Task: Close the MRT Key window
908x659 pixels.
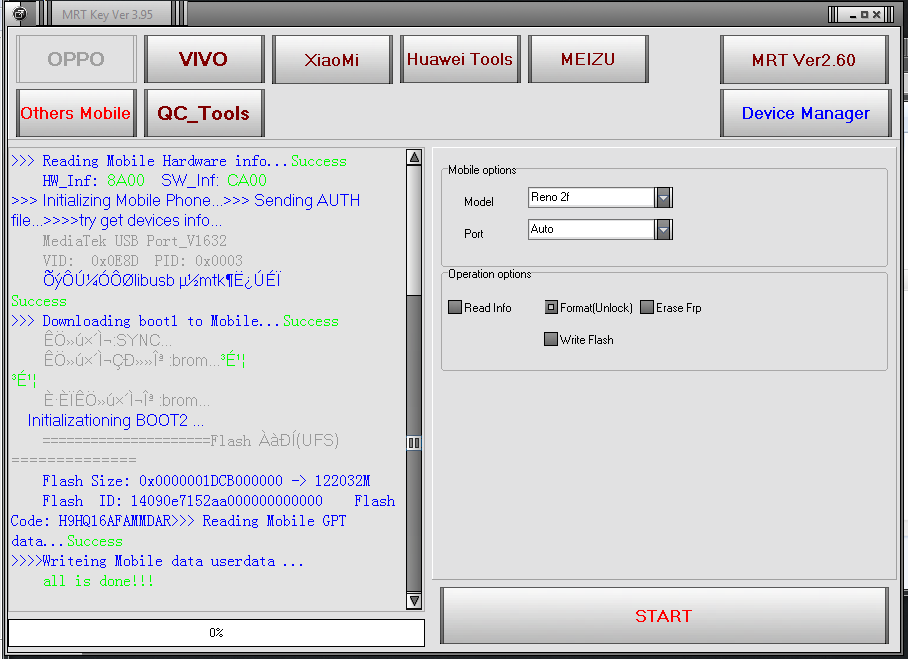Action: coord(877,14)
